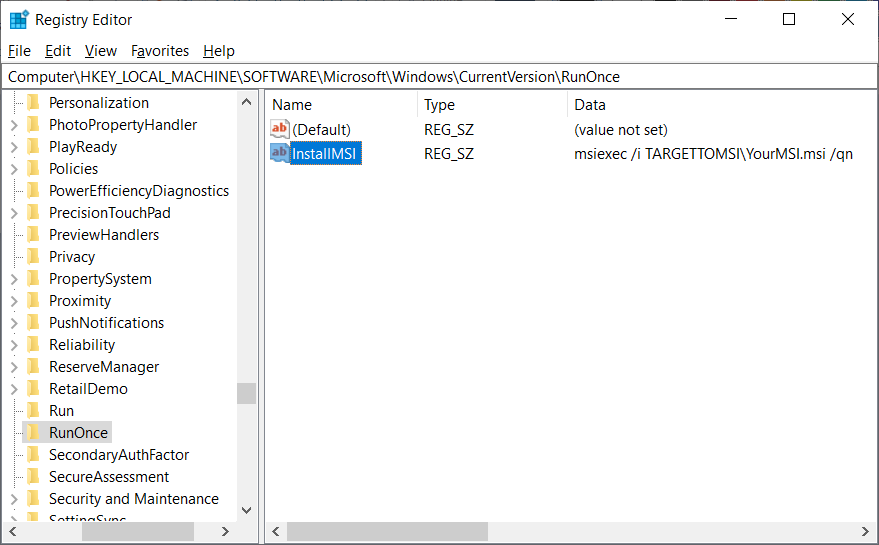Expand the Security and Maintenance key

[15, 499]
